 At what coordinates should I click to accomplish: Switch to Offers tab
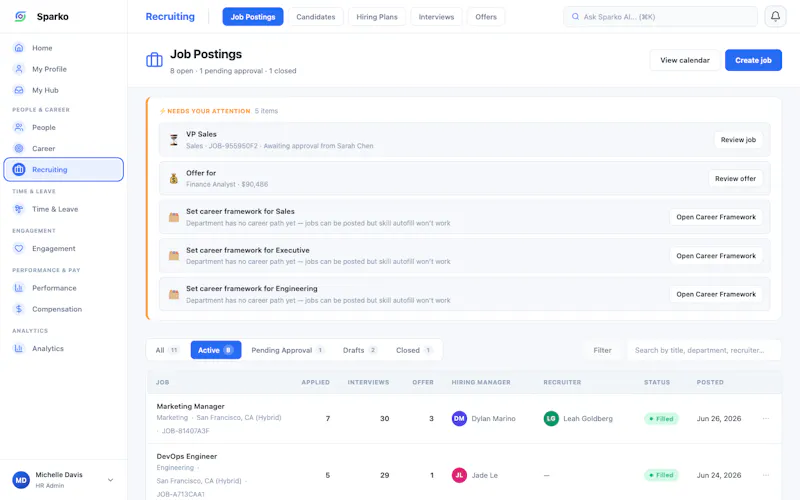(x=486, y=17)
